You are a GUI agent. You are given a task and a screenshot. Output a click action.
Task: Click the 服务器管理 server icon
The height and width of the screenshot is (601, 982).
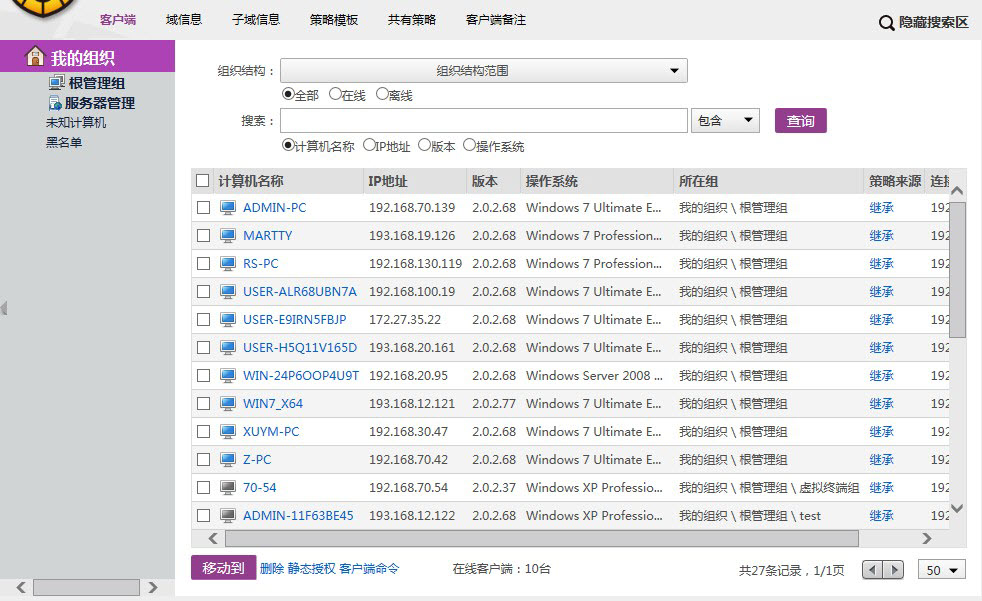[x=57, y=103]
